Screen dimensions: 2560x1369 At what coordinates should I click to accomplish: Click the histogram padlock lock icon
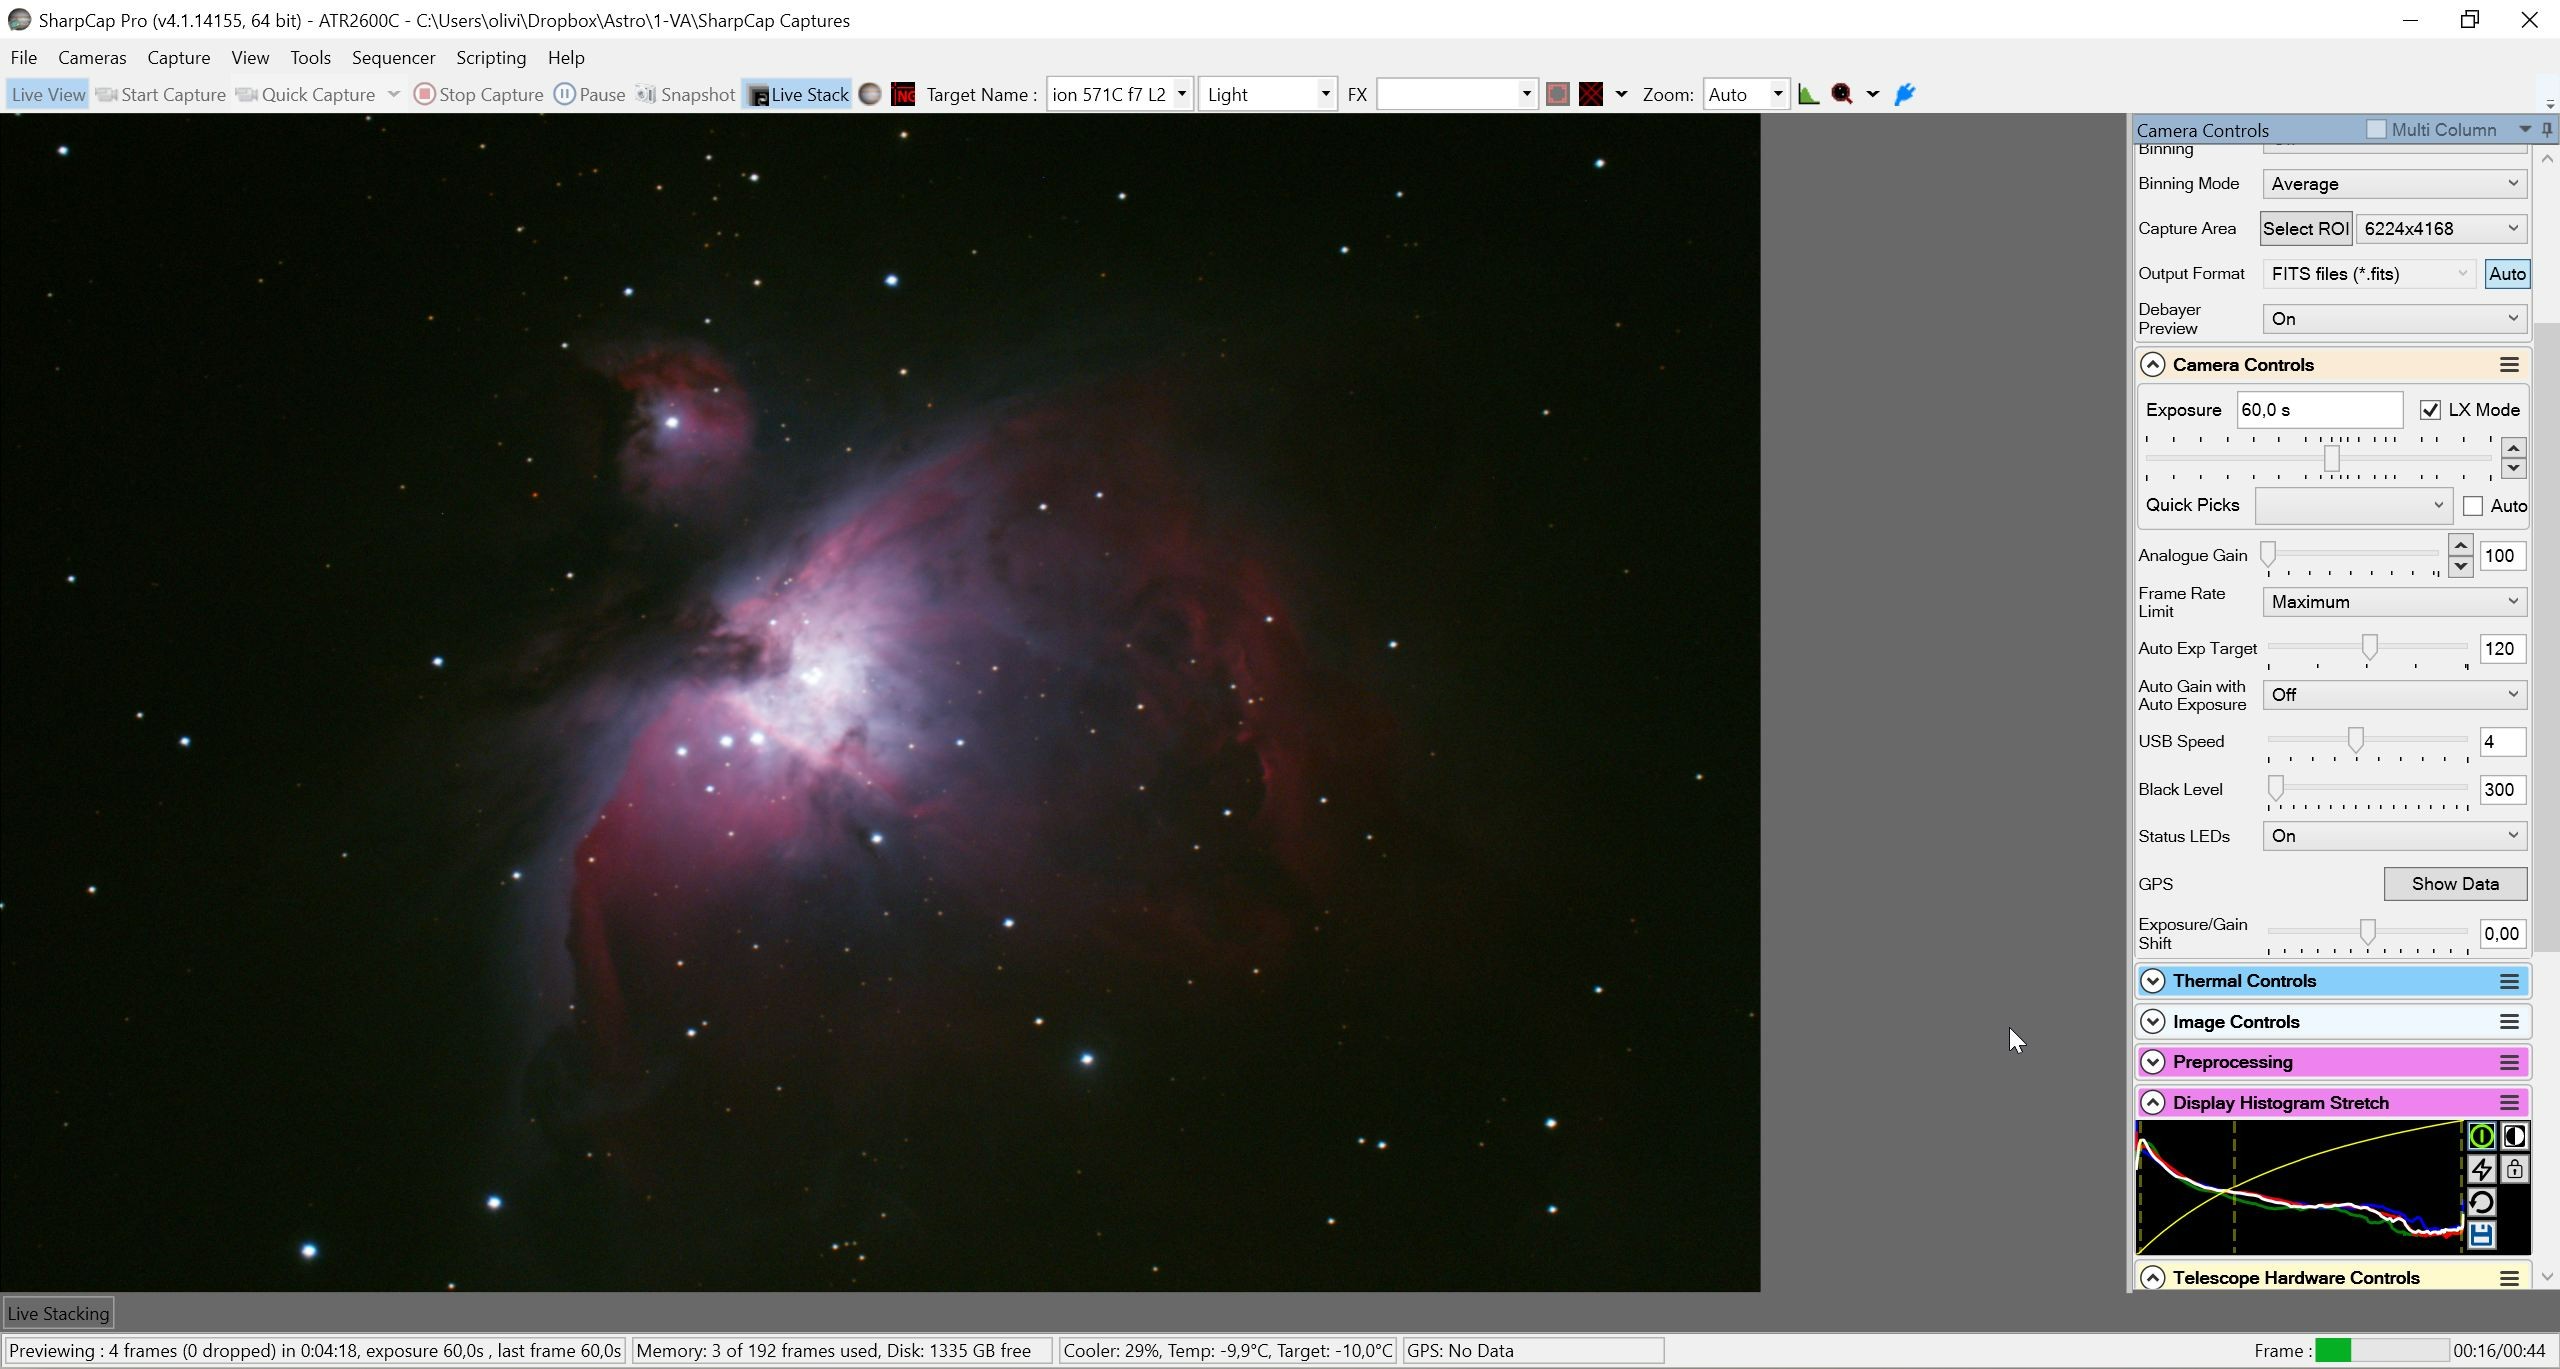point(2514,1169)
